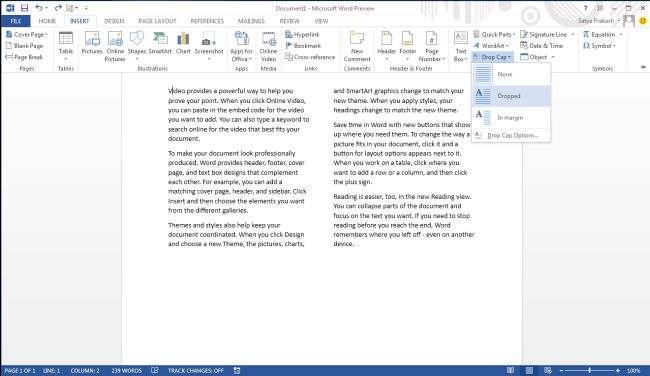The width and height of the screenshot is (650, 376).
Task: Expand the Equation dropdown
Action: 621,34
